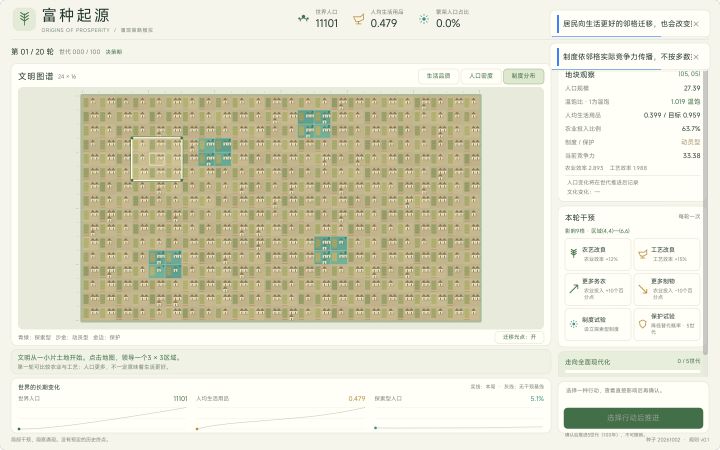Choose the 保护试验 intervention
The width and height of the screenshot is (720, 450).
[x=667, y=325]
